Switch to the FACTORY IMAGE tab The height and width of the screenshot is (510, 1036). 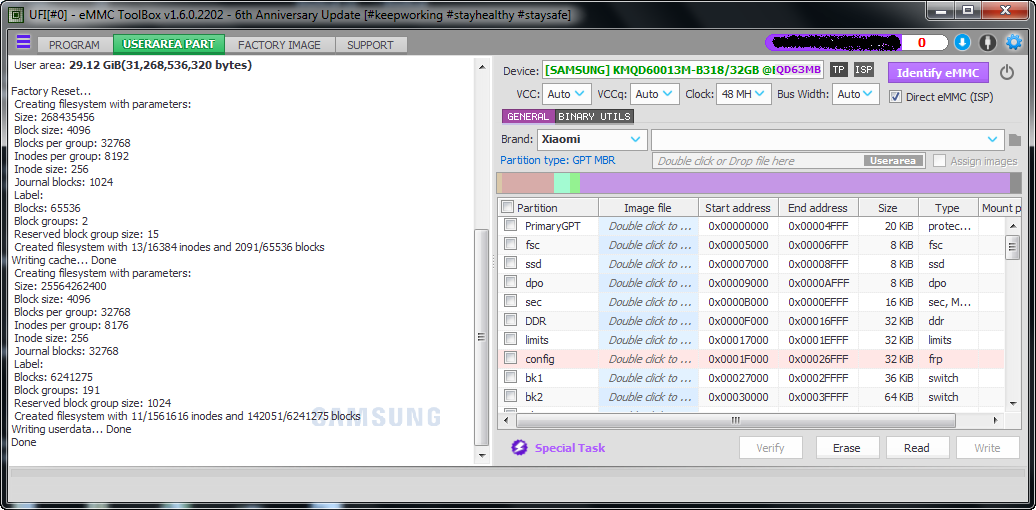[x=279, y=45]
